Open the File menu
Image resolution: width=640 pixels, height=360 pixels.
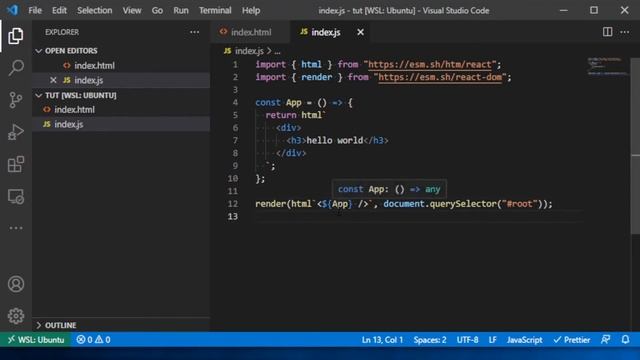click(x=35, y=10)
